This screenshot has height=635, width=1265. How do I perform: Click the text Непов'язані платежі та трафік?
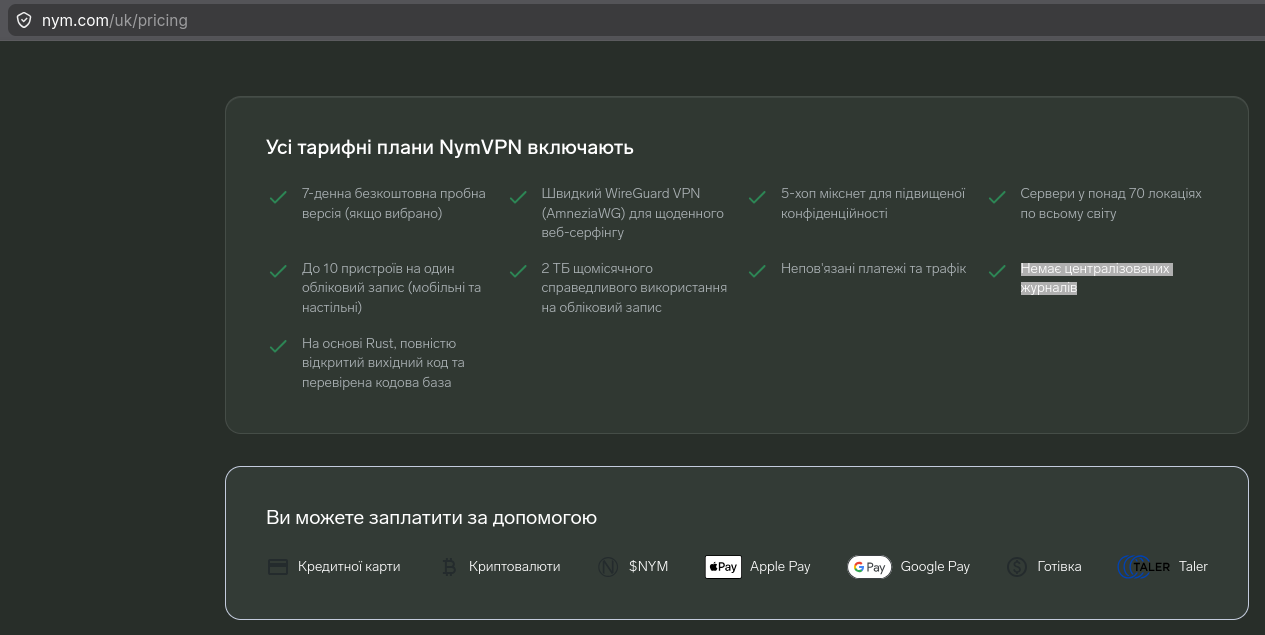[874, 269]
